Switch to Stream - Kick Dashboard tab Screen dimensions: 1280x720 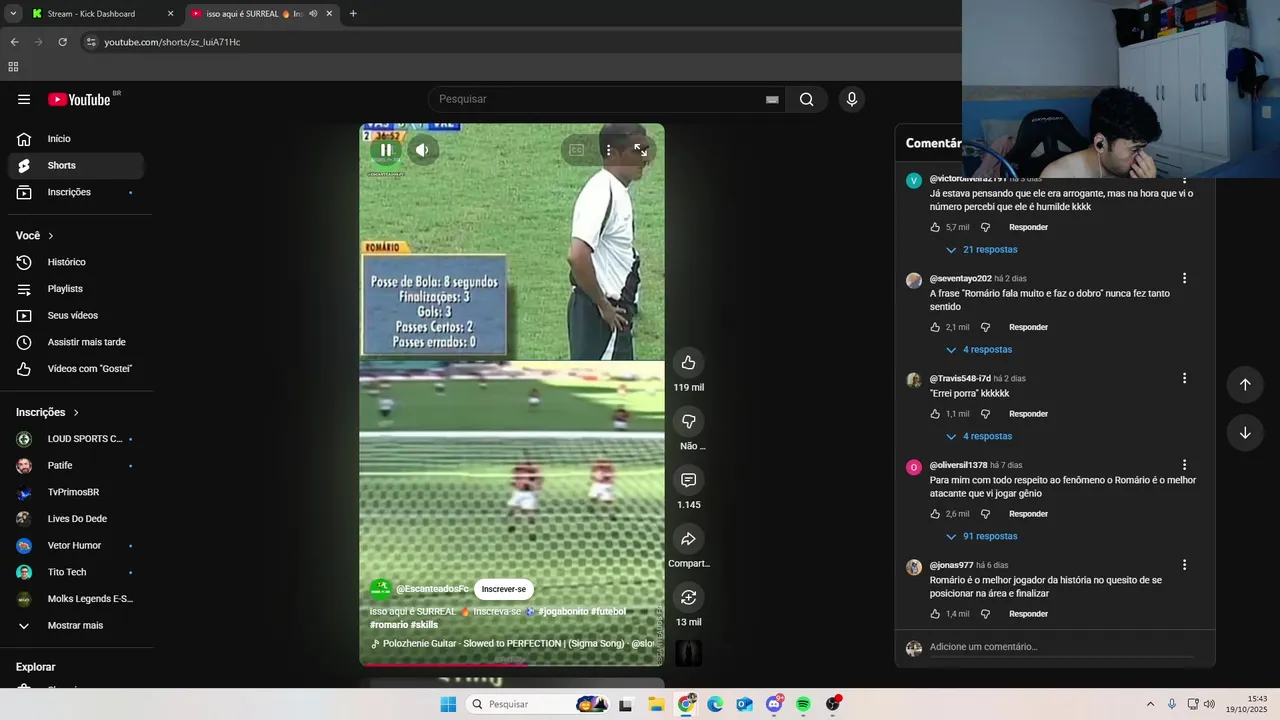pyautogui.click(x=103, y=14)
